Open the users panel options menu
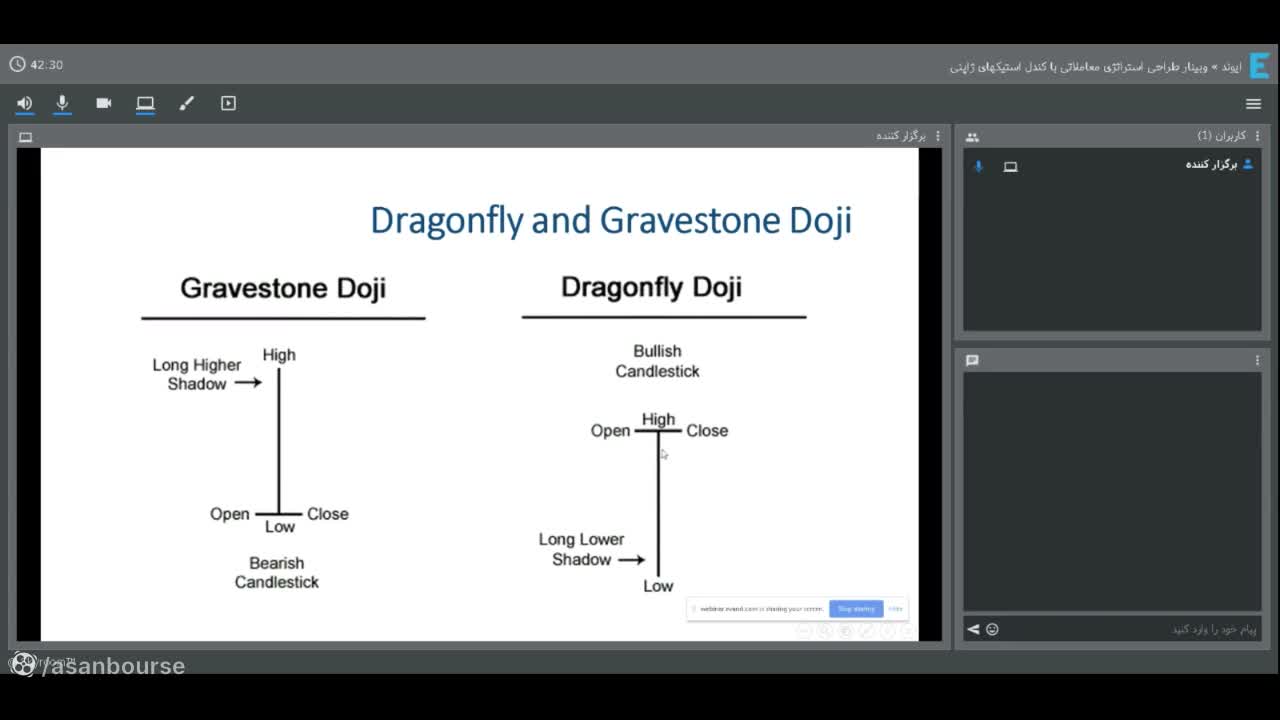Image resolution: width=1280 pixels, height=720 pixels. 1257,136
